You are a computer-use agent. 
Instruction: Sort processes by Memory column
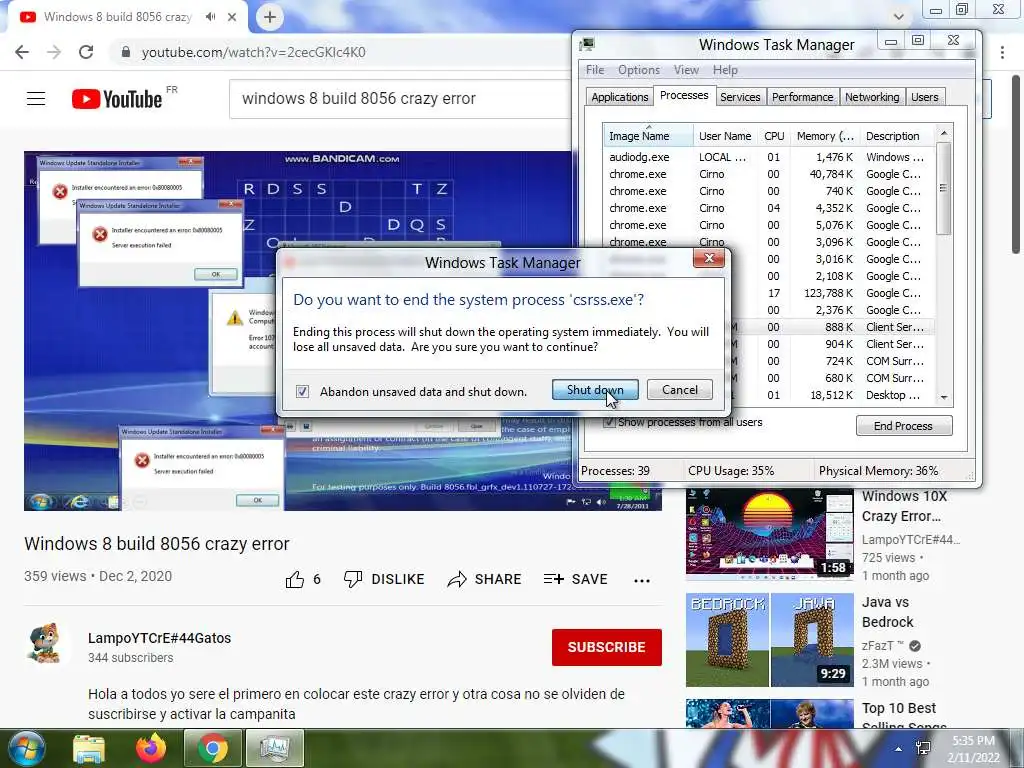[x=825, y=136]
